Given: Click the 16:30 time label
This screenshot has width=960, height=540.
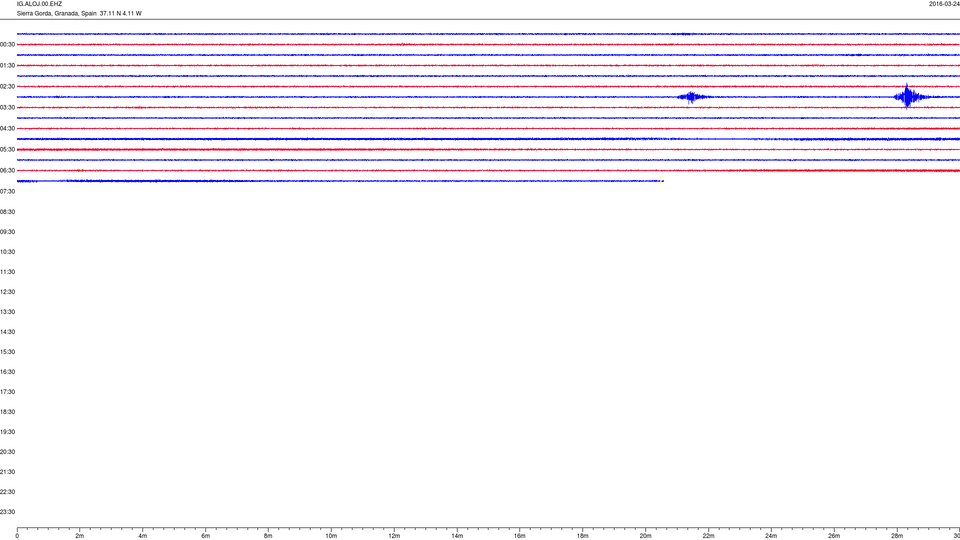Looking at the screenshot, I should [7, 372].
